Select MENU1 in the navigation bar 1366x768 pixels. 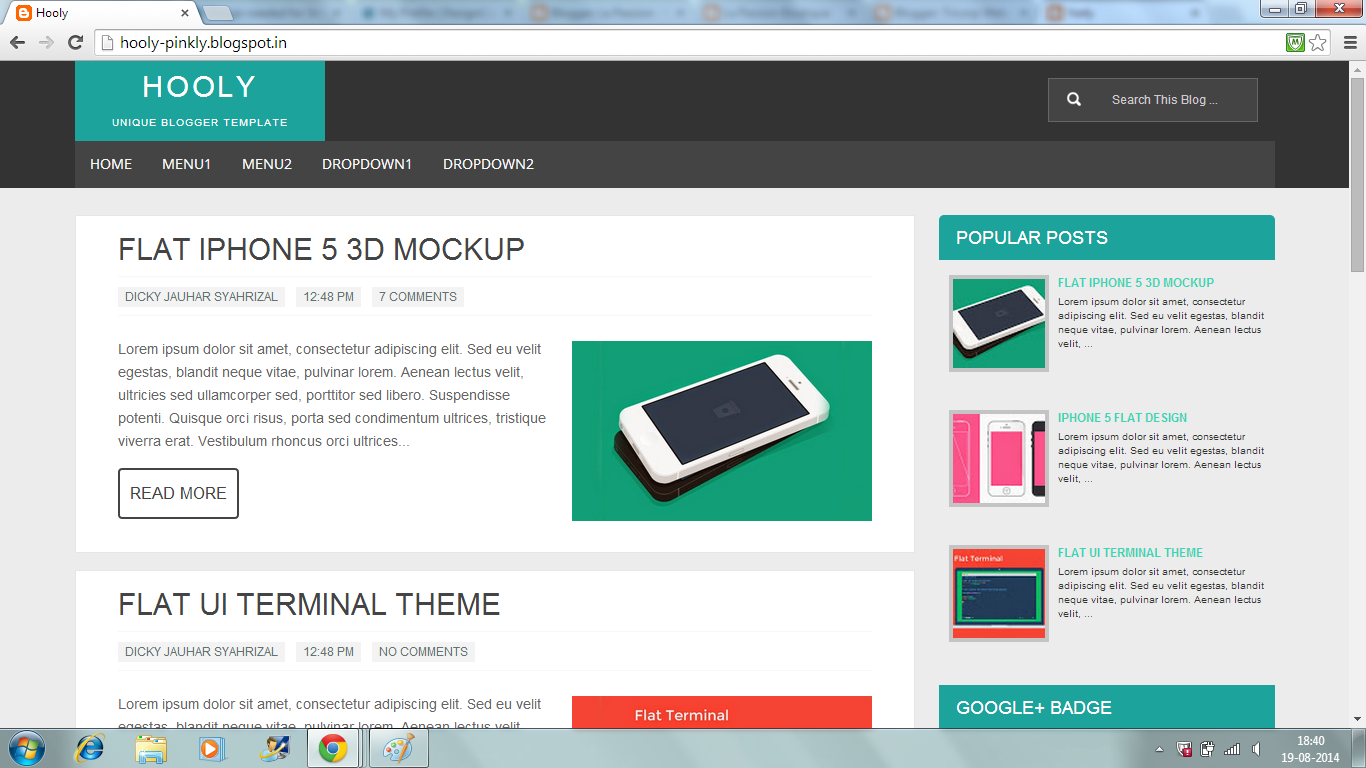pyautogui.click(x=186, y=164)
